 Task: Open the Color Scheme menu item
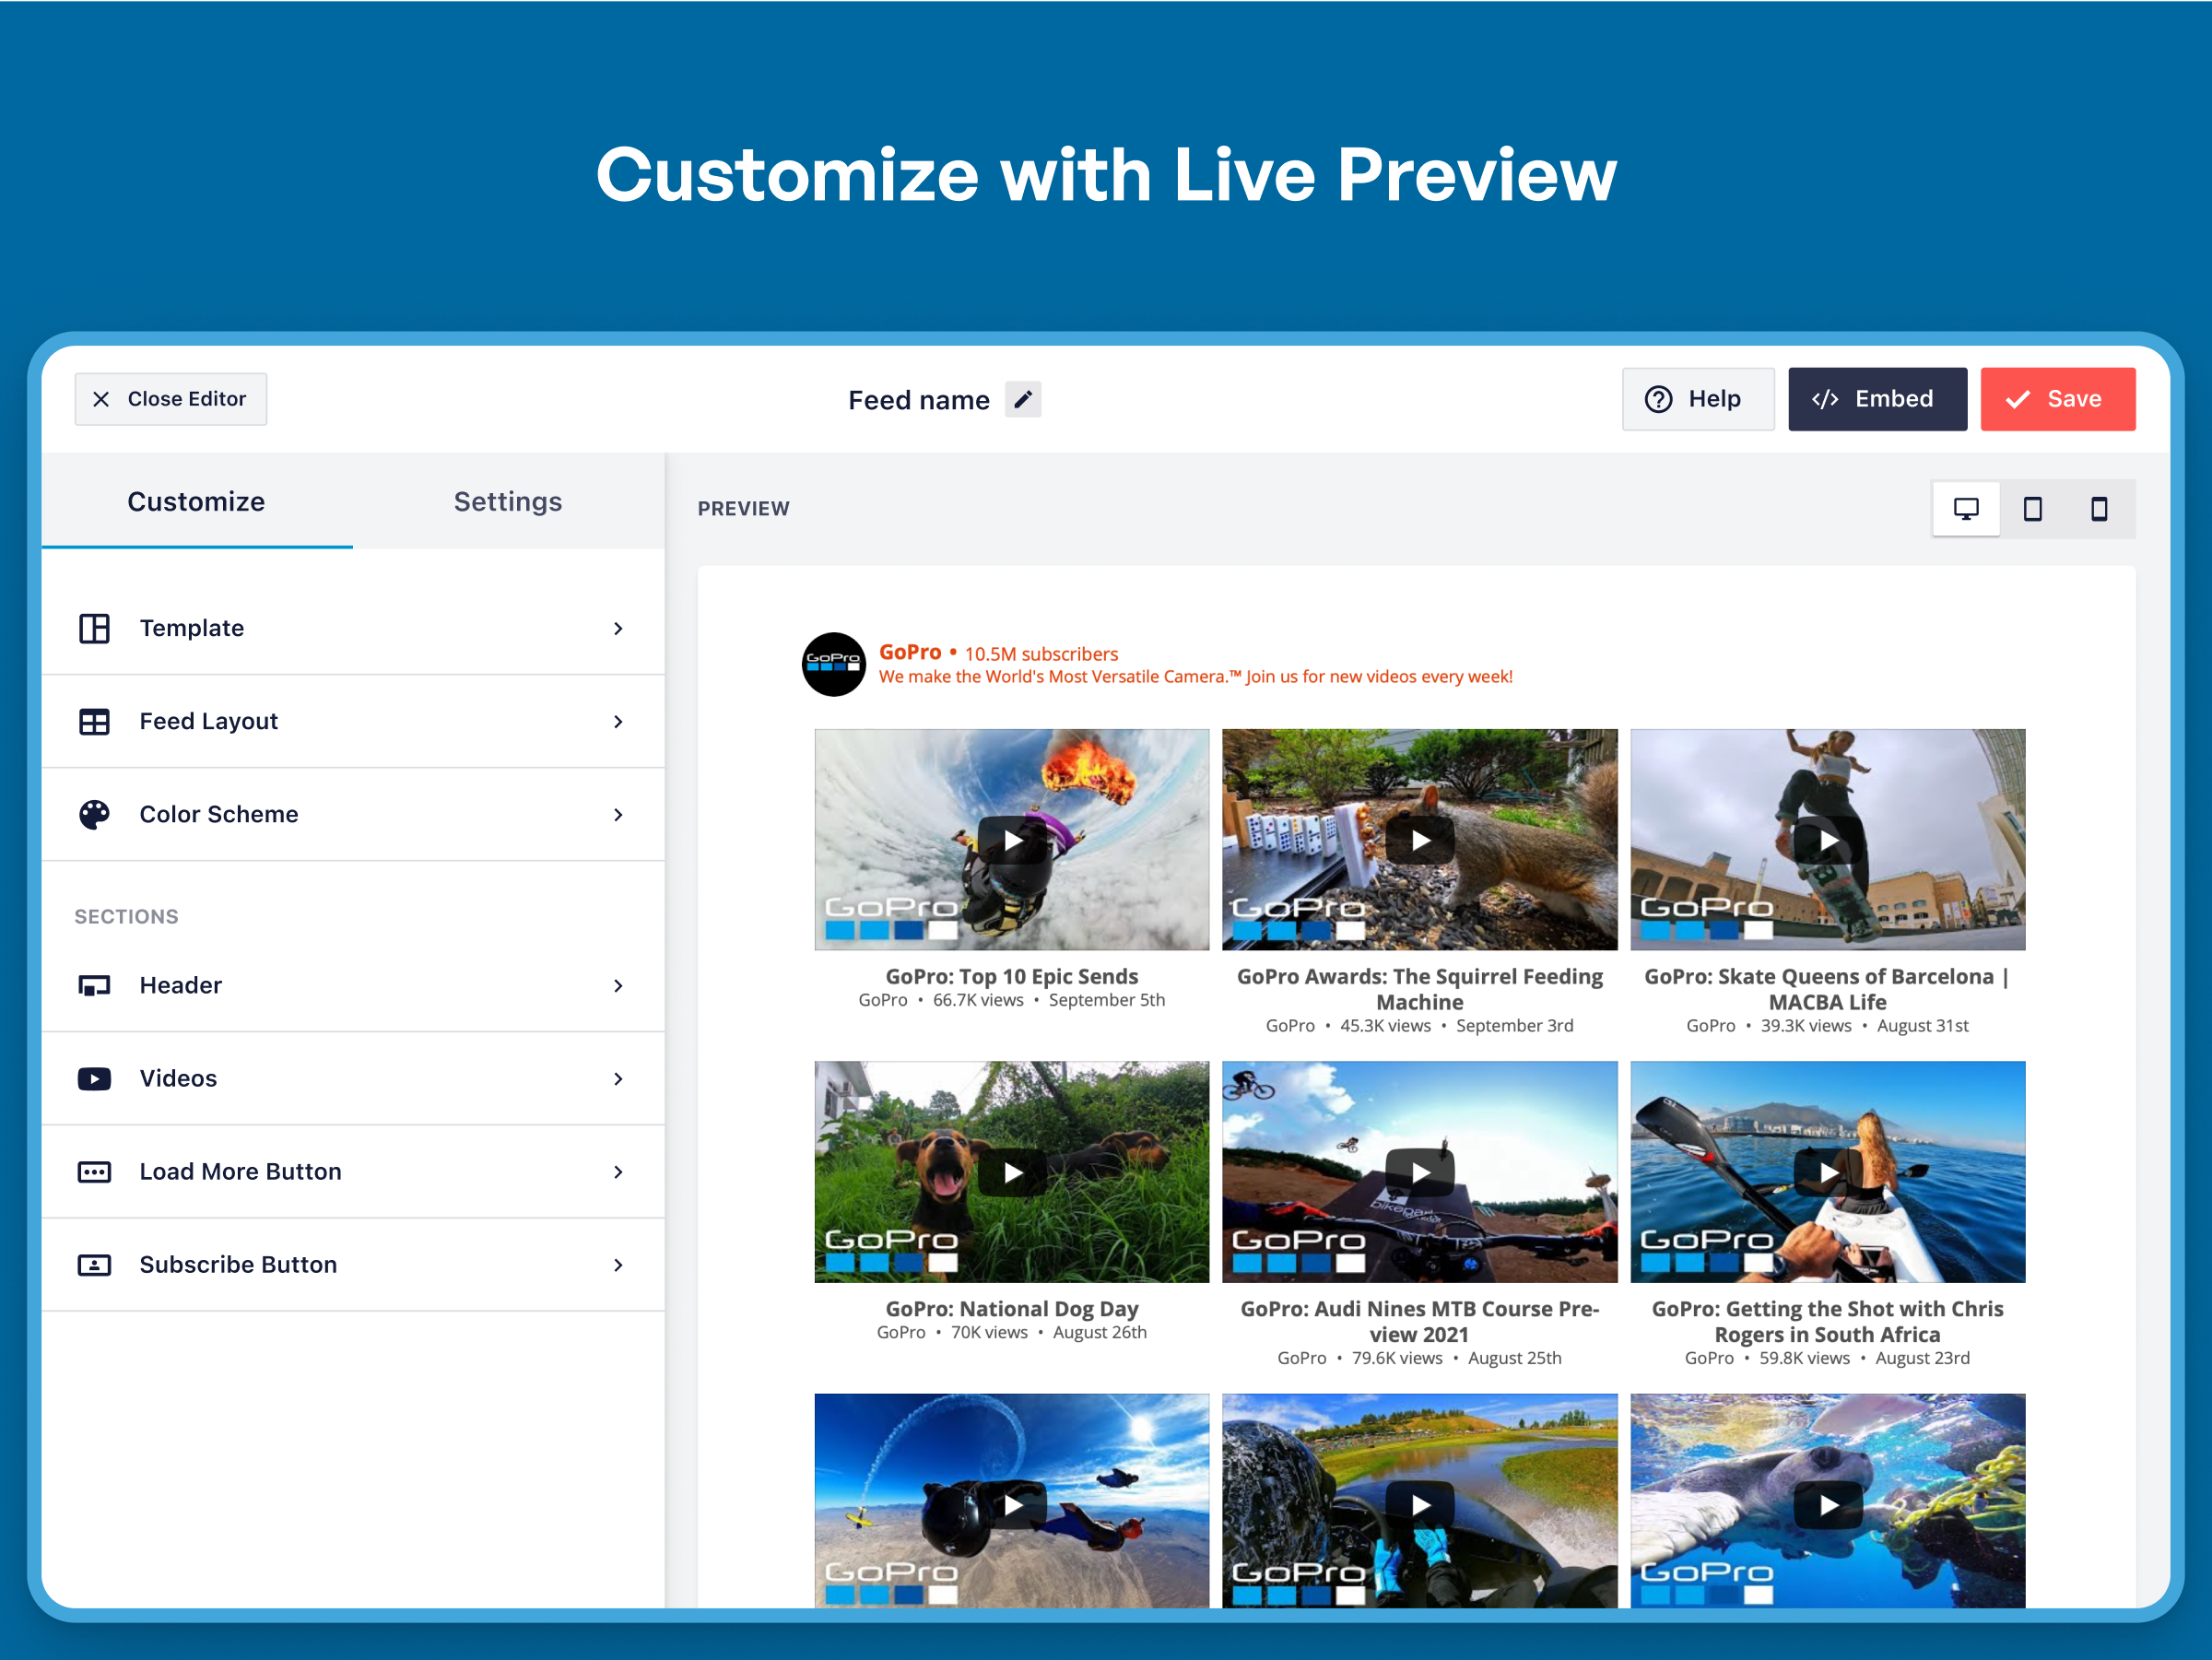point(353,814)
